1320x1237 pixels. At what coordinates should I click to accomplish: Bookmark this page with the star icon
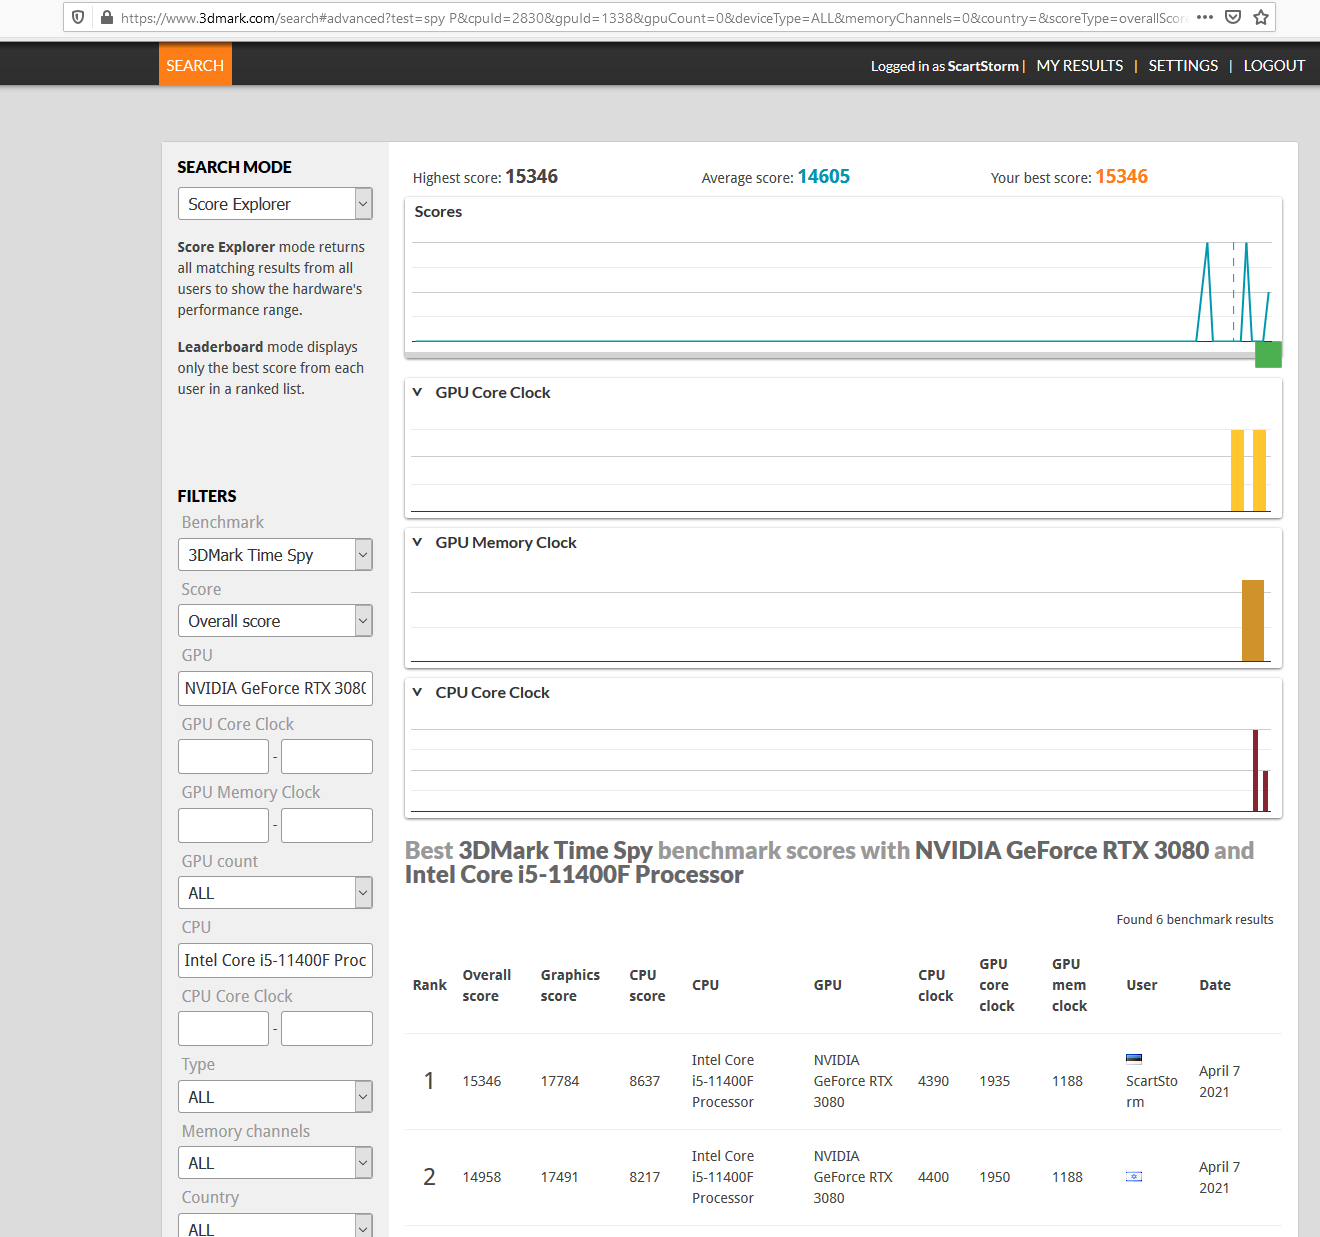pos(1261,17)
